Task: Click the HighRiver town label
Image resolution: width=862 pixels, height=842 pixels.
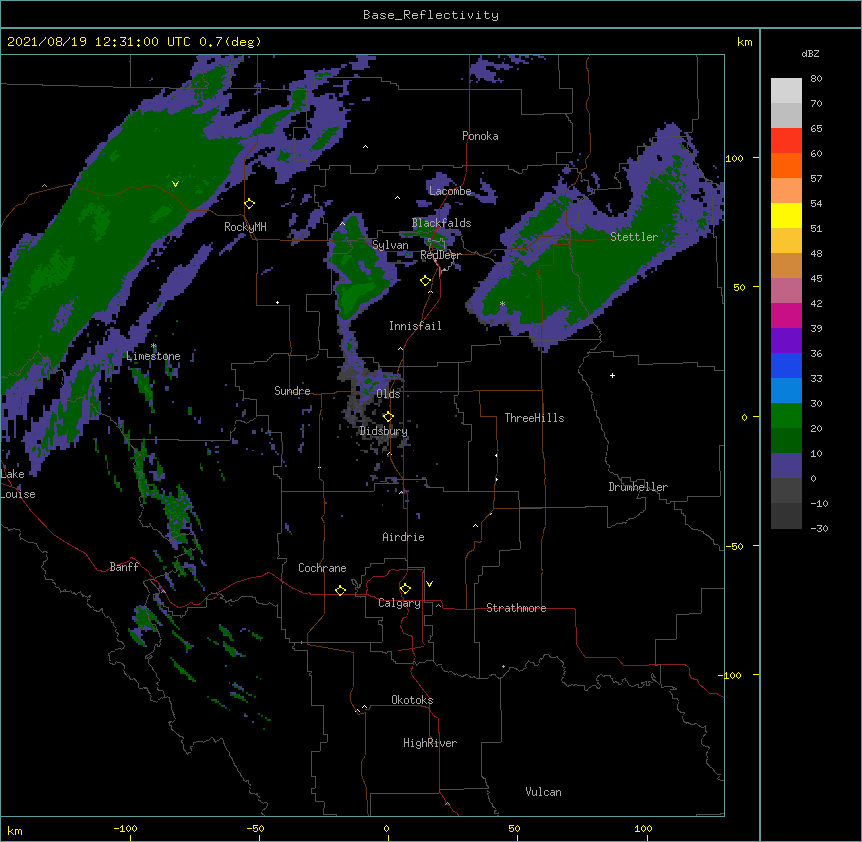Action: click(x=430, y=743)
